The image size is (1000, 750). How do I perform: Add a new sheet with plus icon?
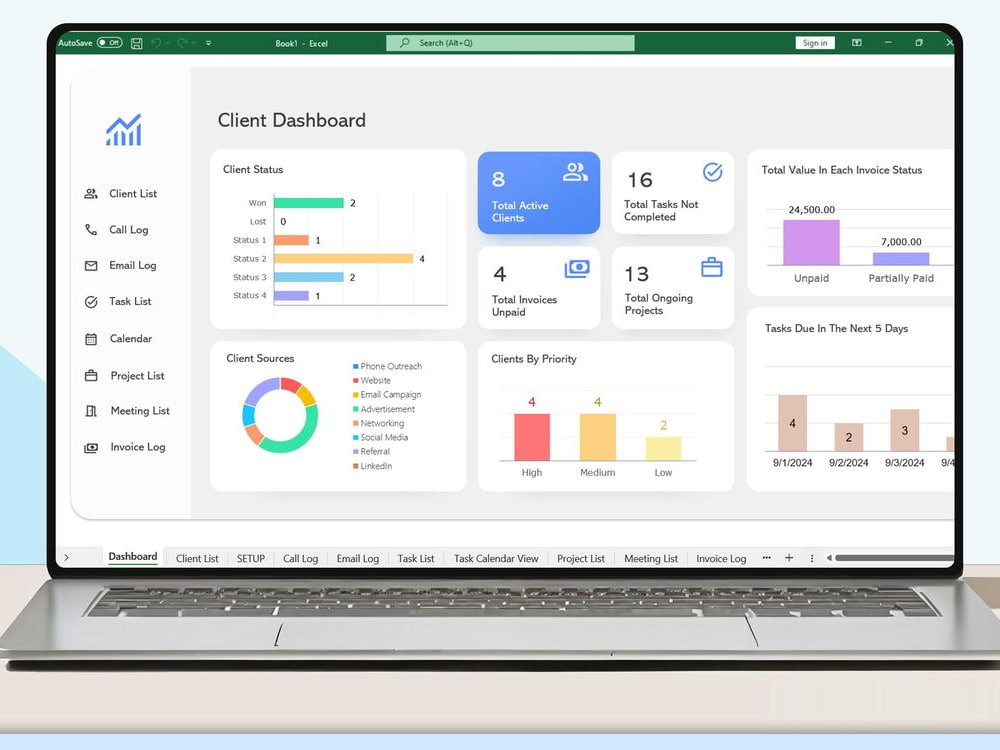789,557
